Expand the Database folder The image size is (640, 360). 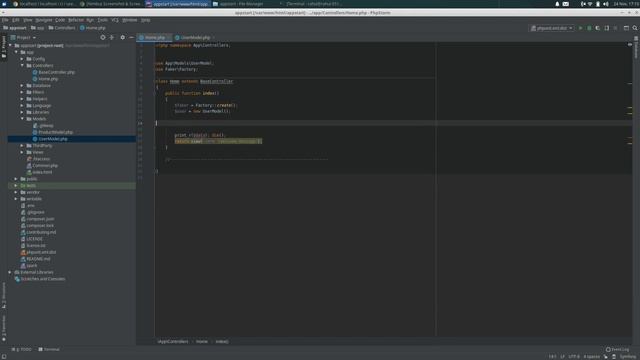[22, 86]
